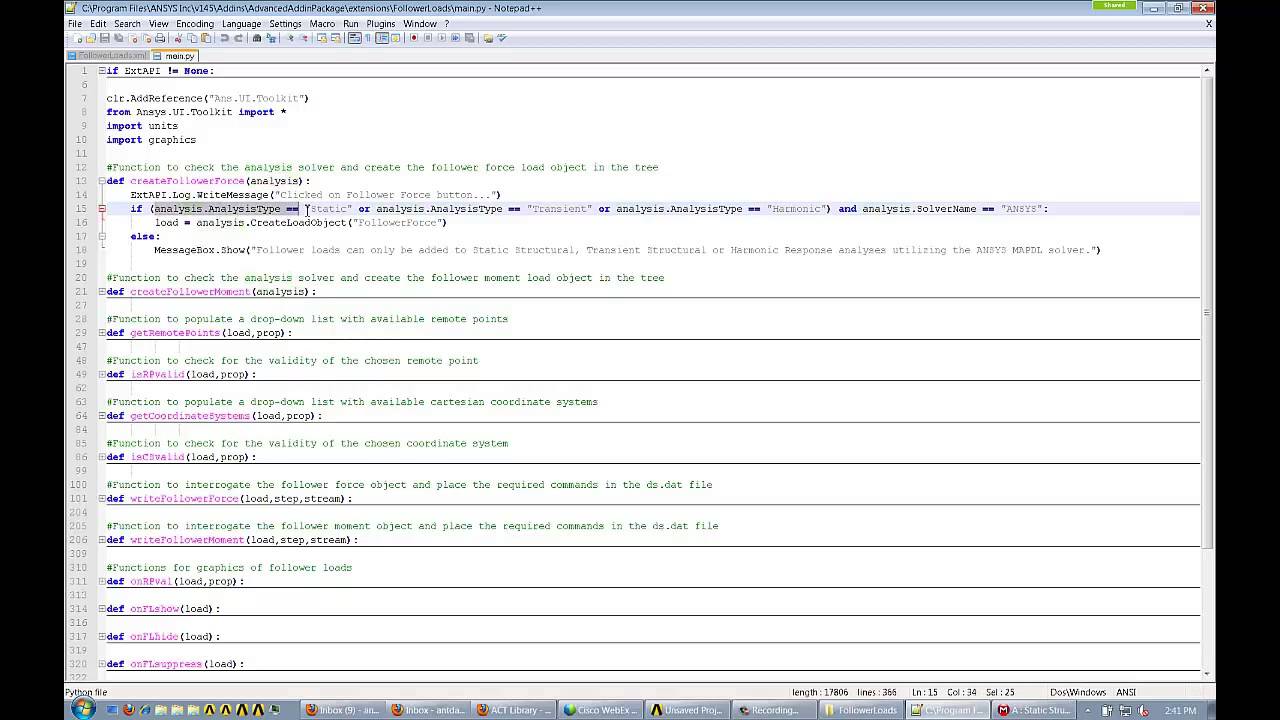Screen dimensions: 1280x720
Task: Open the Plugins menu
Action: tap(380, 23)
